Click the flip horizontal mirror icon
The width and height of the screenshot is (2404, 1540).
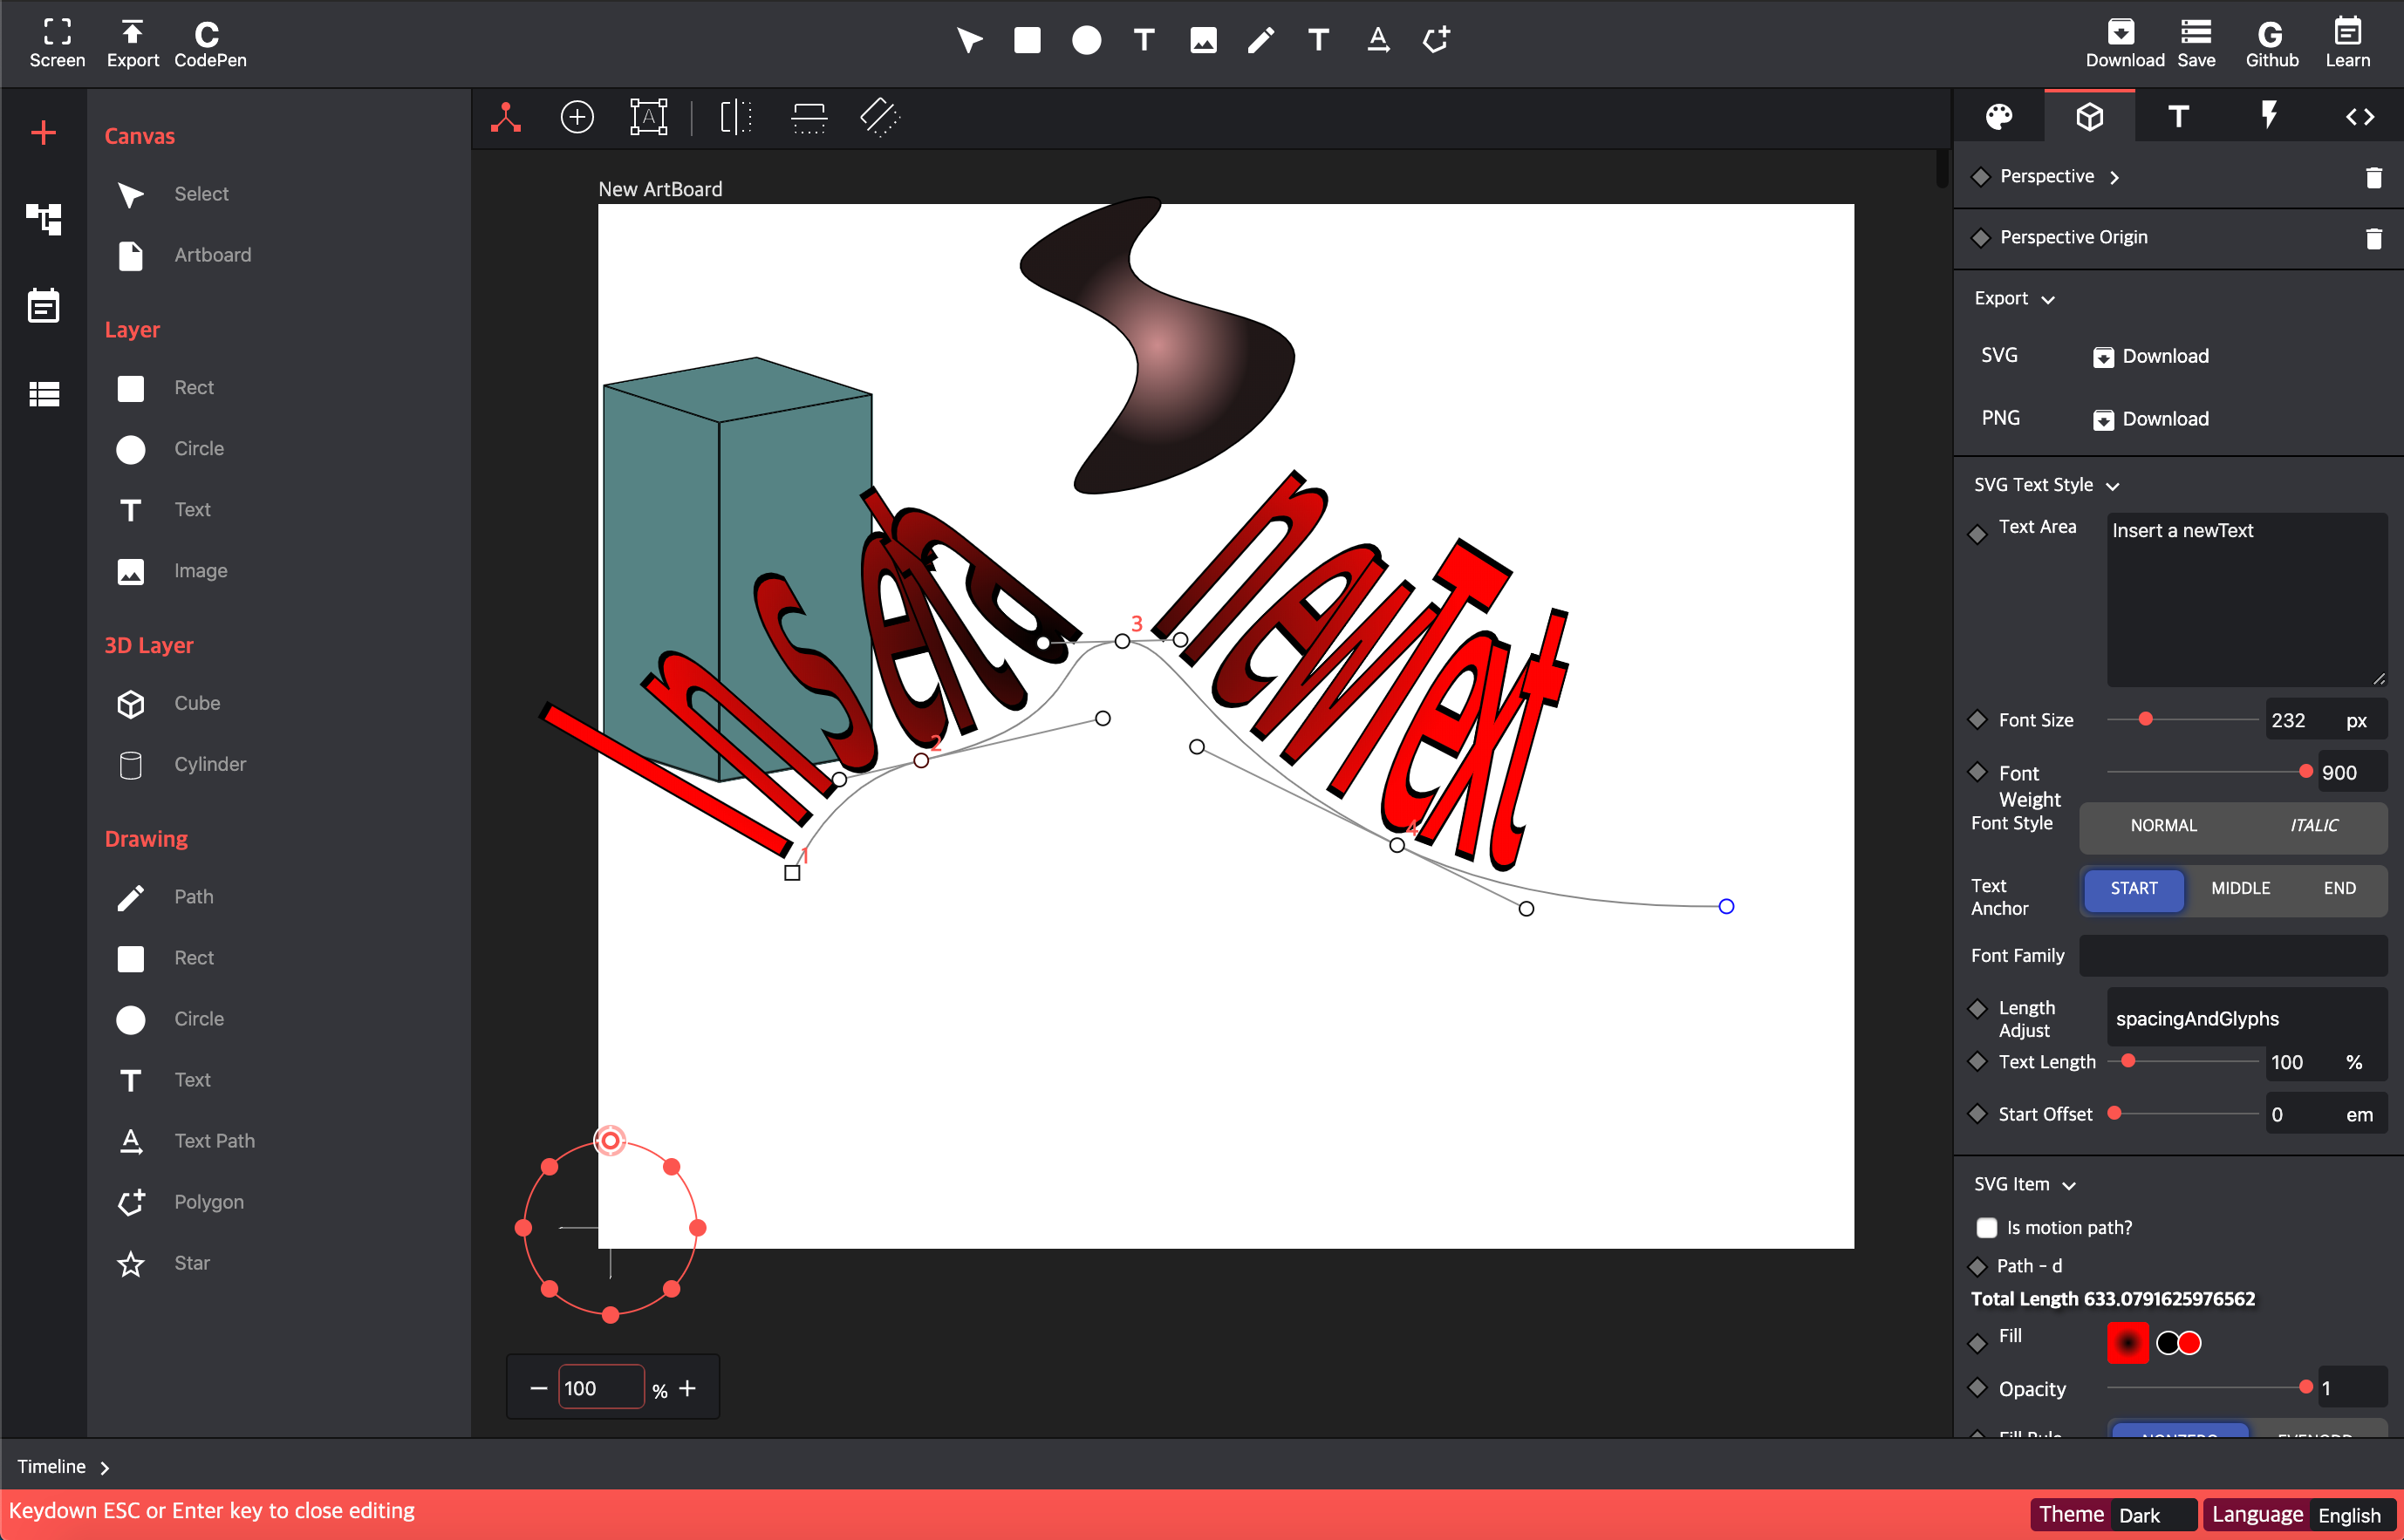pos(735,117)
